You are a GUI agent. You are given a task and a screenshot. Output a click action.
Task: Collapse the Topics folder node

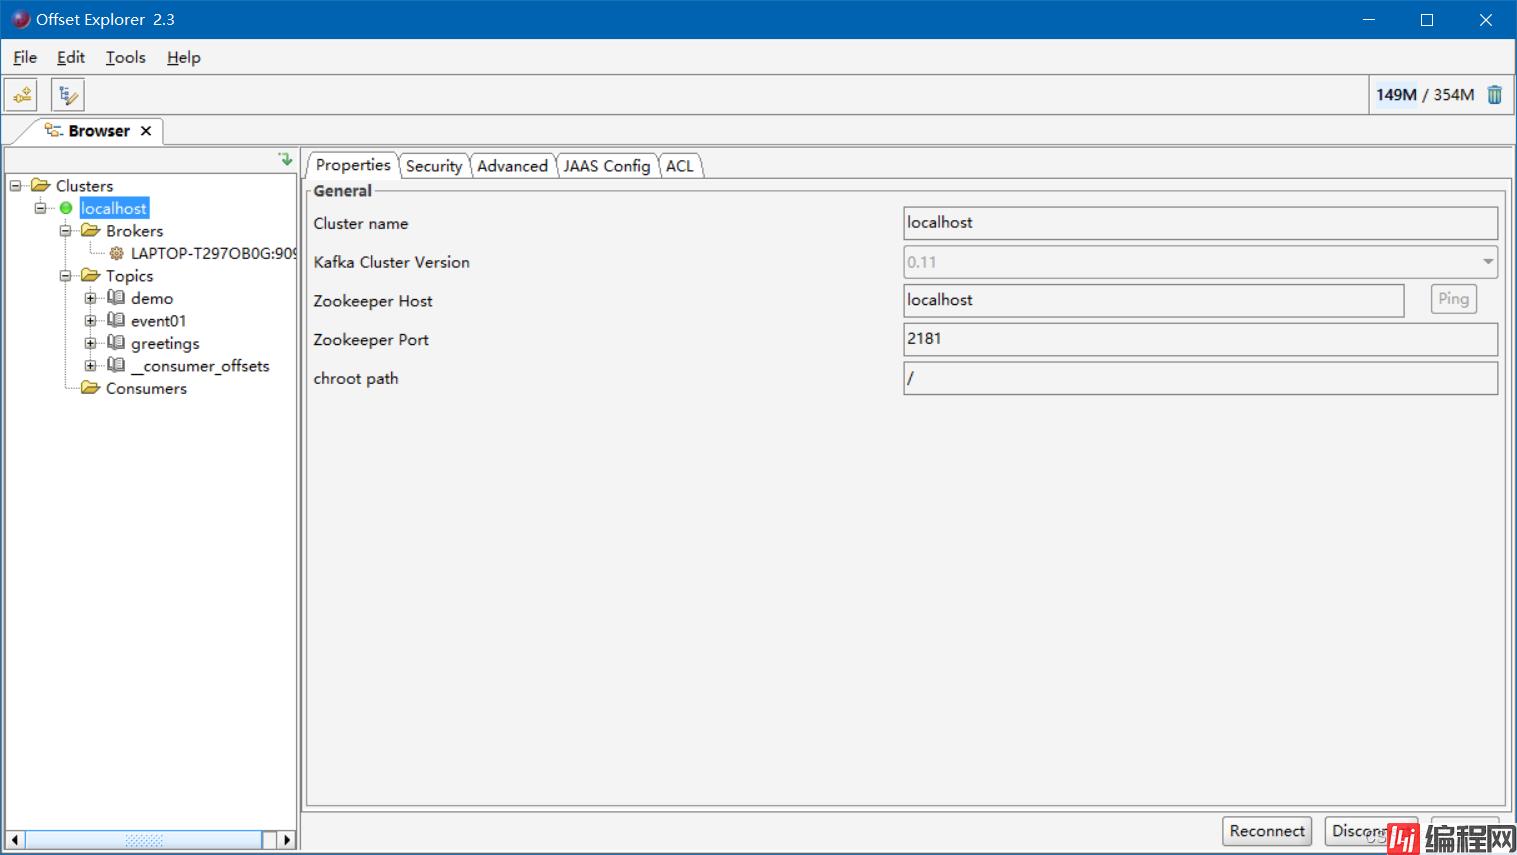pyautogui.click(x=66, y=275)
